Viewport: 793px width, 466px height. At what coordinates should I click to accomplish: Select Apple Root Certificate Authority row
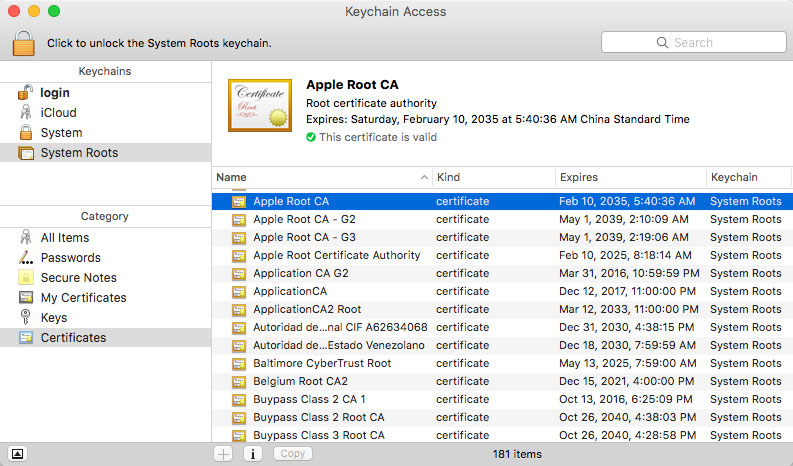[502, 255]
